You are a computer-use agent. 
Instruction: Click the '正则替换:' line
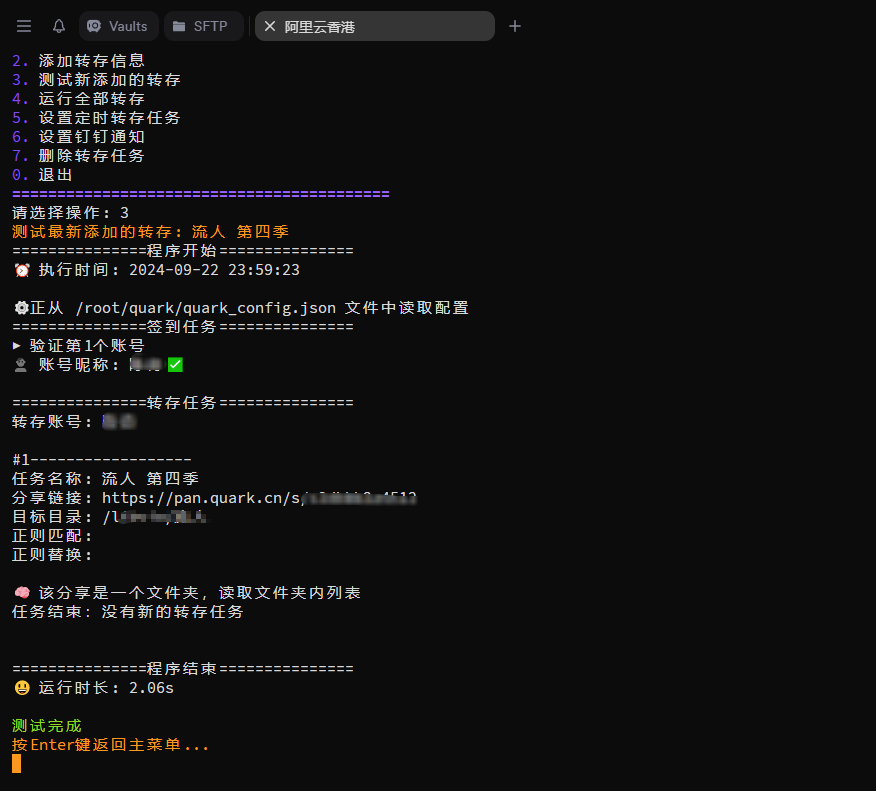click(x=52, y=554)
